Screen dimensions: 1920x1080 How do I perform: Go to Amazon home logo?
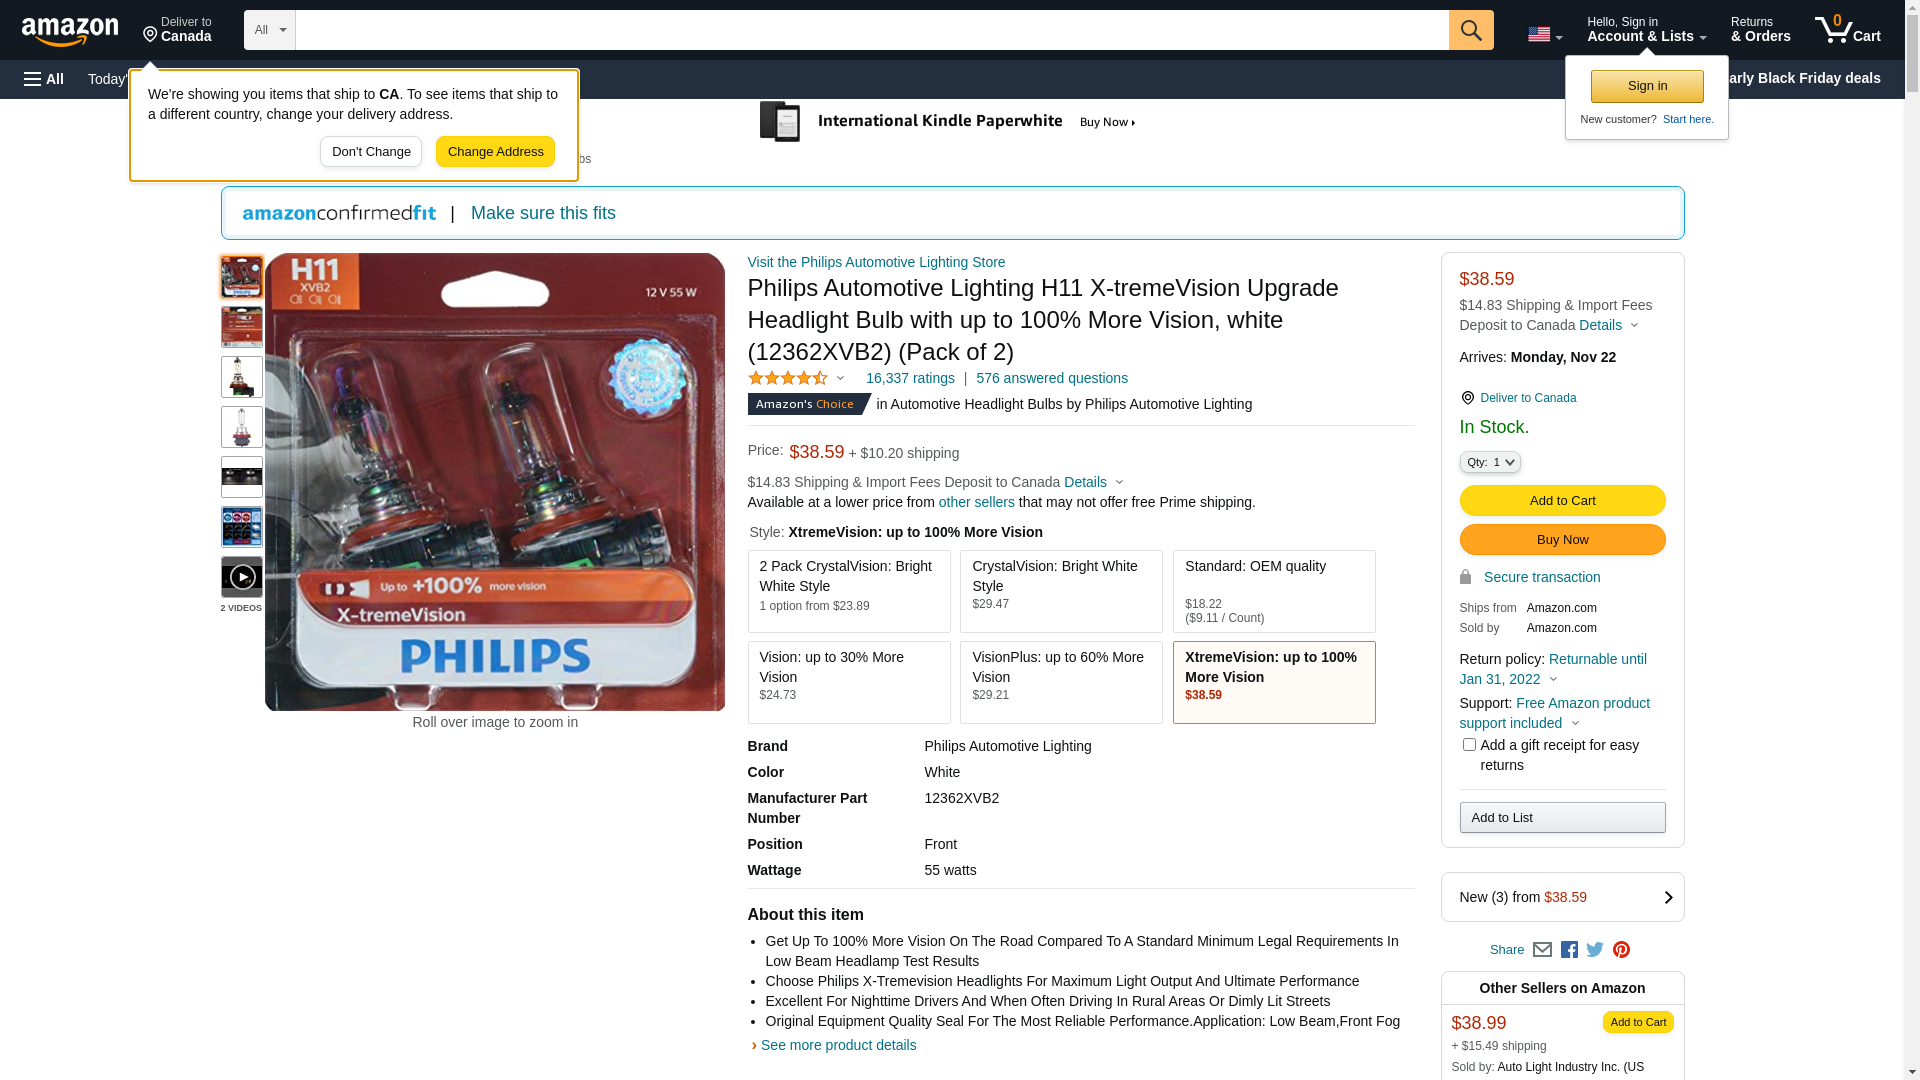70,31
